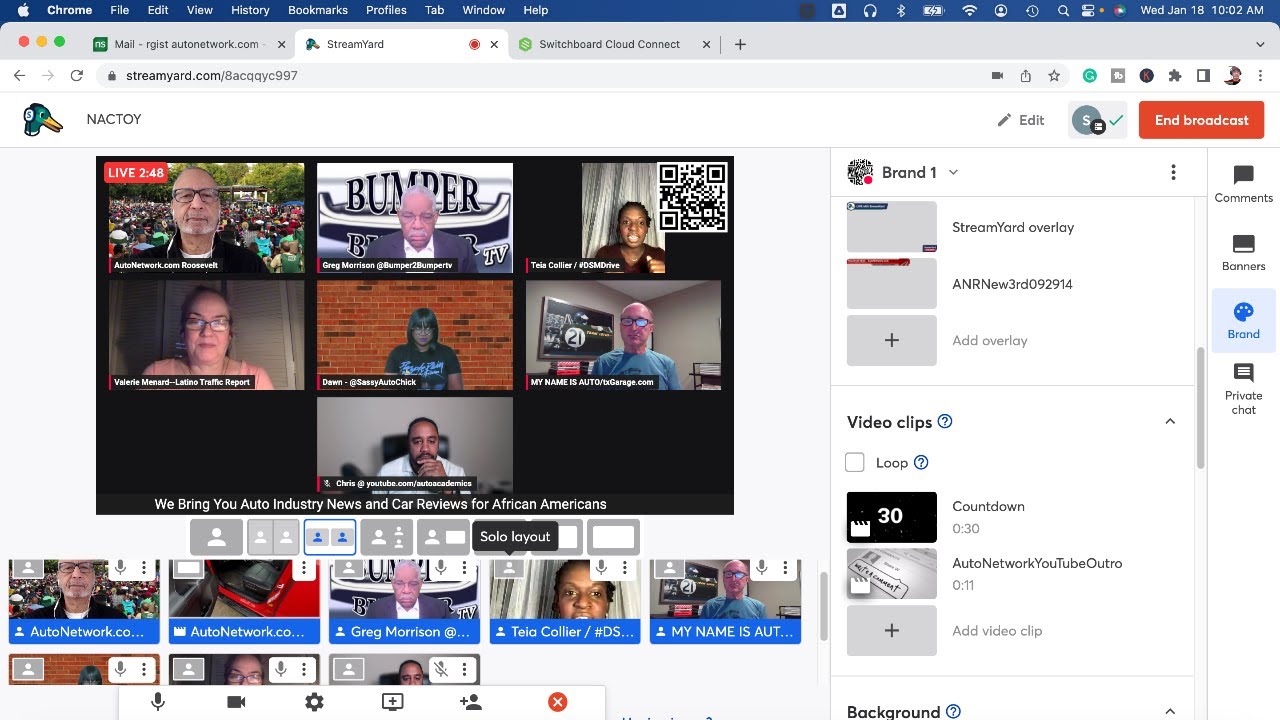
Task: Mute Teia Collier's microphone
Action: pos(601,568)
